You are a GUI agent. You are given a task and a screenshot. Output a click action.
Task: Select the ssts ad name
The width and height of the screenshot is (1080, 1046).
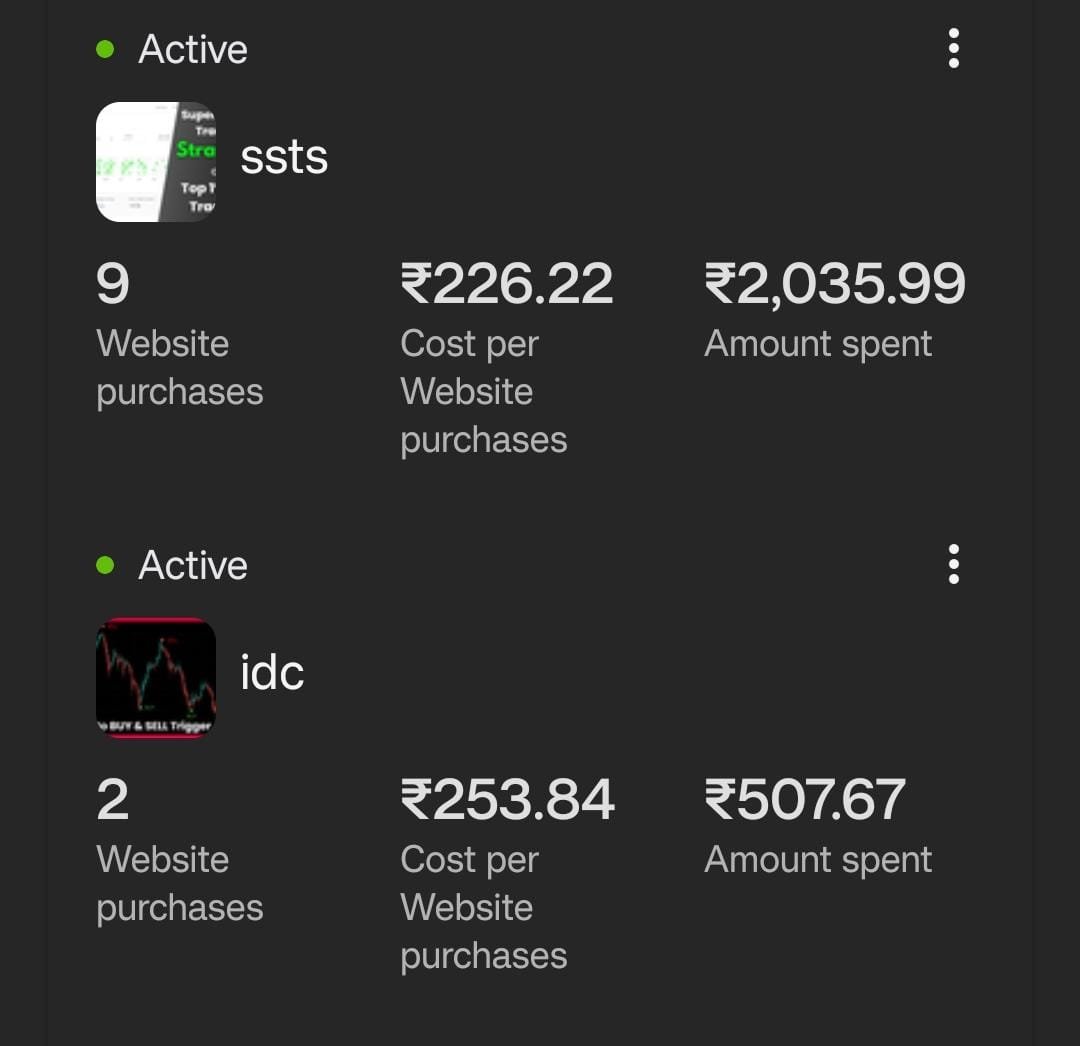[284, 158]
